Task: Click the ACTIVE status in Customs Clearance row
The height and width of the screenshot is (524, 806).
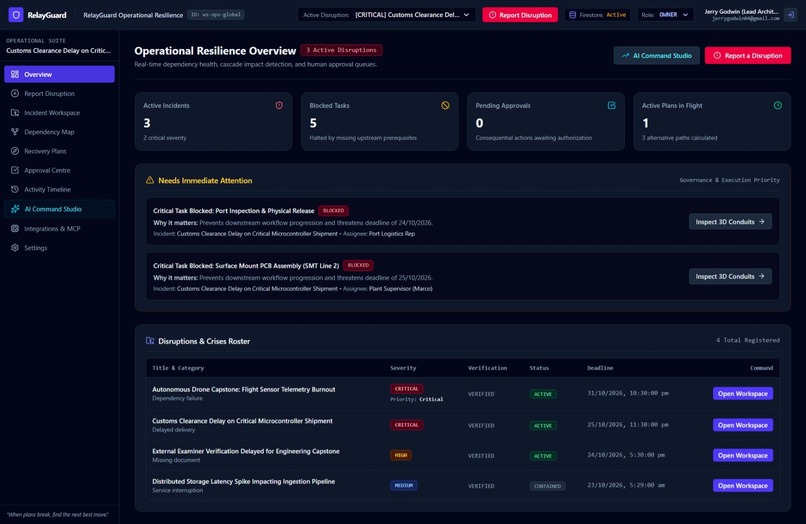Action: pyautogui.click(x=543, y=426)
